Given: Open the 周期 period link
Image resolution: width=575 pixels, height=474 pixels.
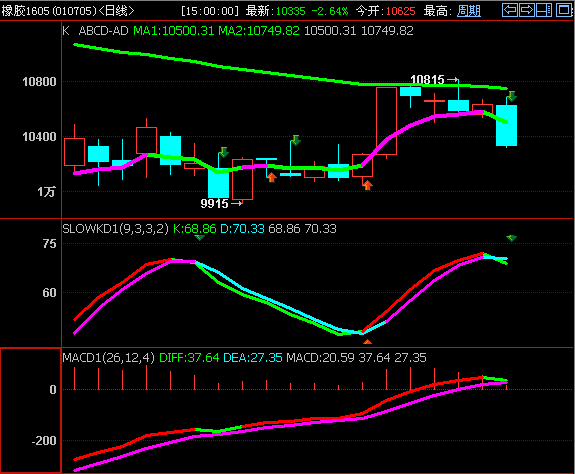Looking at the screenshot, I should pyautogui.click(x=469, y=11).
